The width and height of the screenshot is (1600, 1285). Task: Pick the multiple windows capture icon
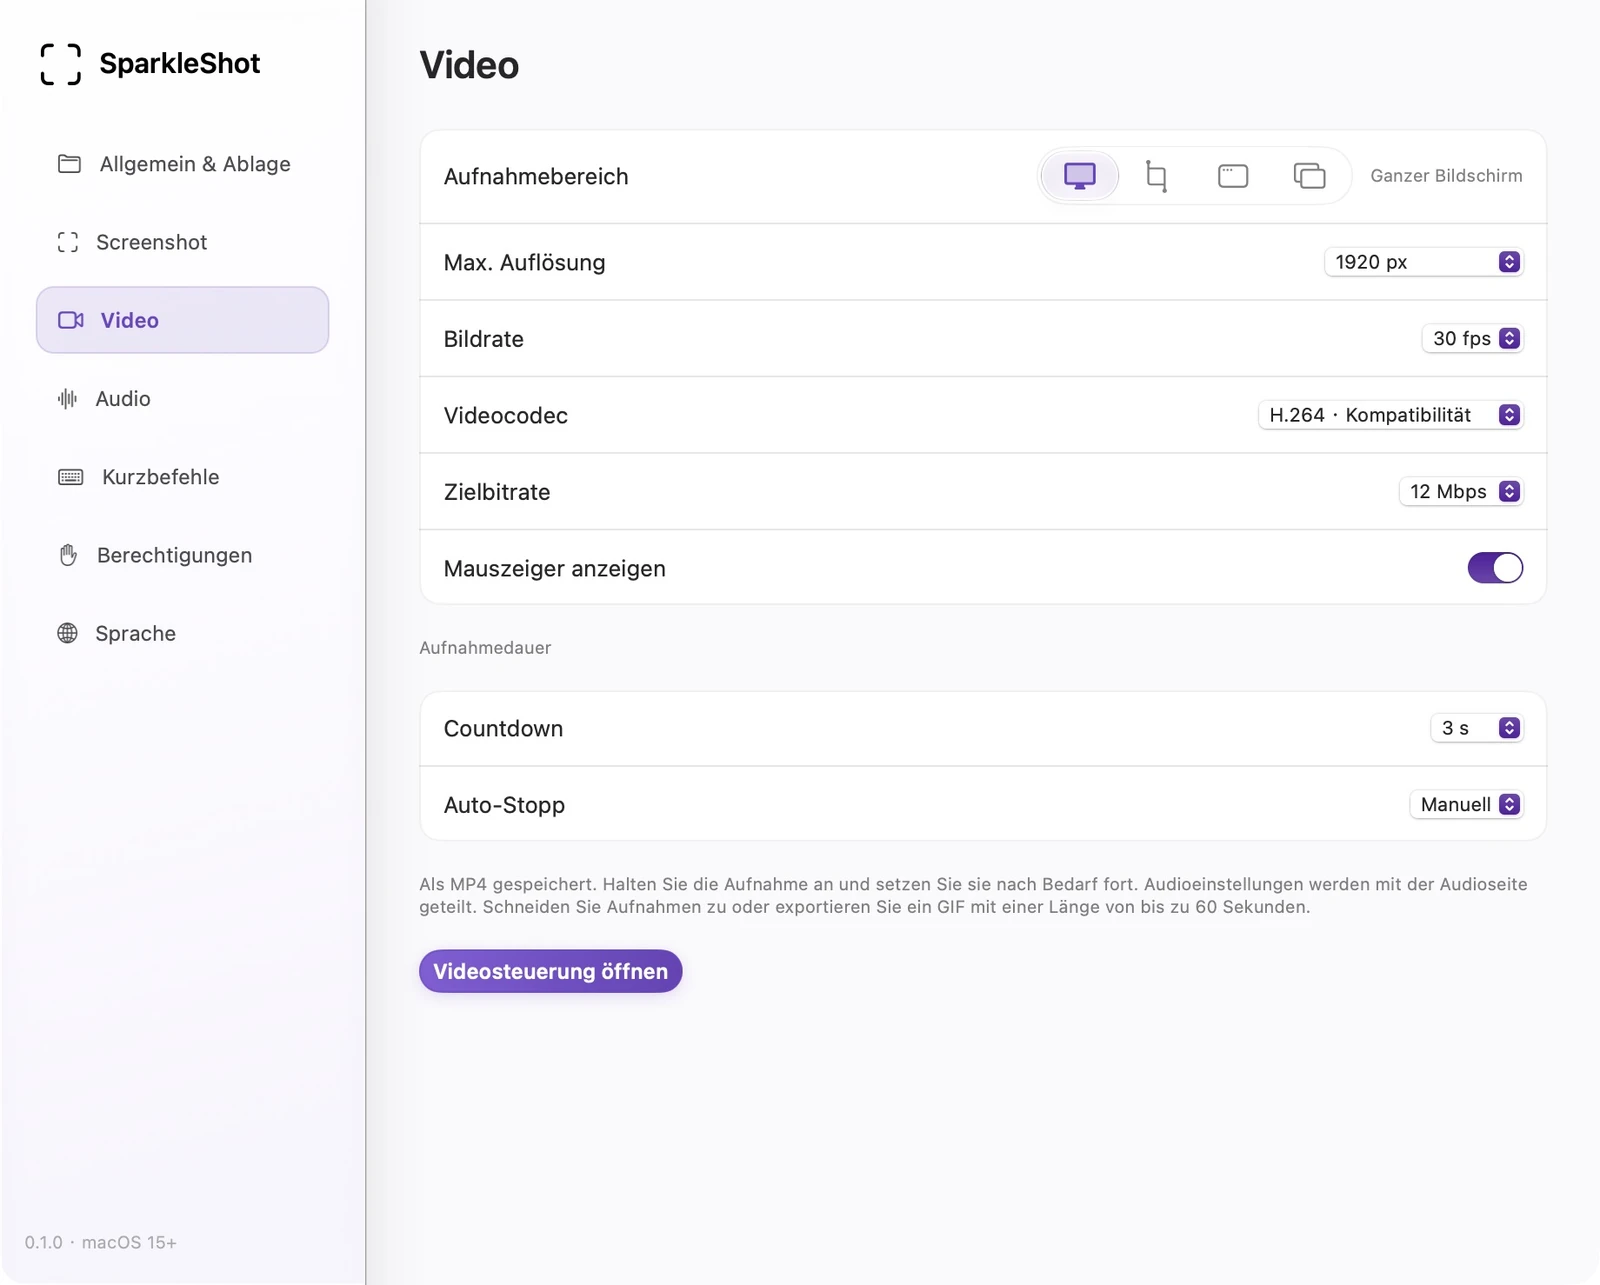(1309, 176)
